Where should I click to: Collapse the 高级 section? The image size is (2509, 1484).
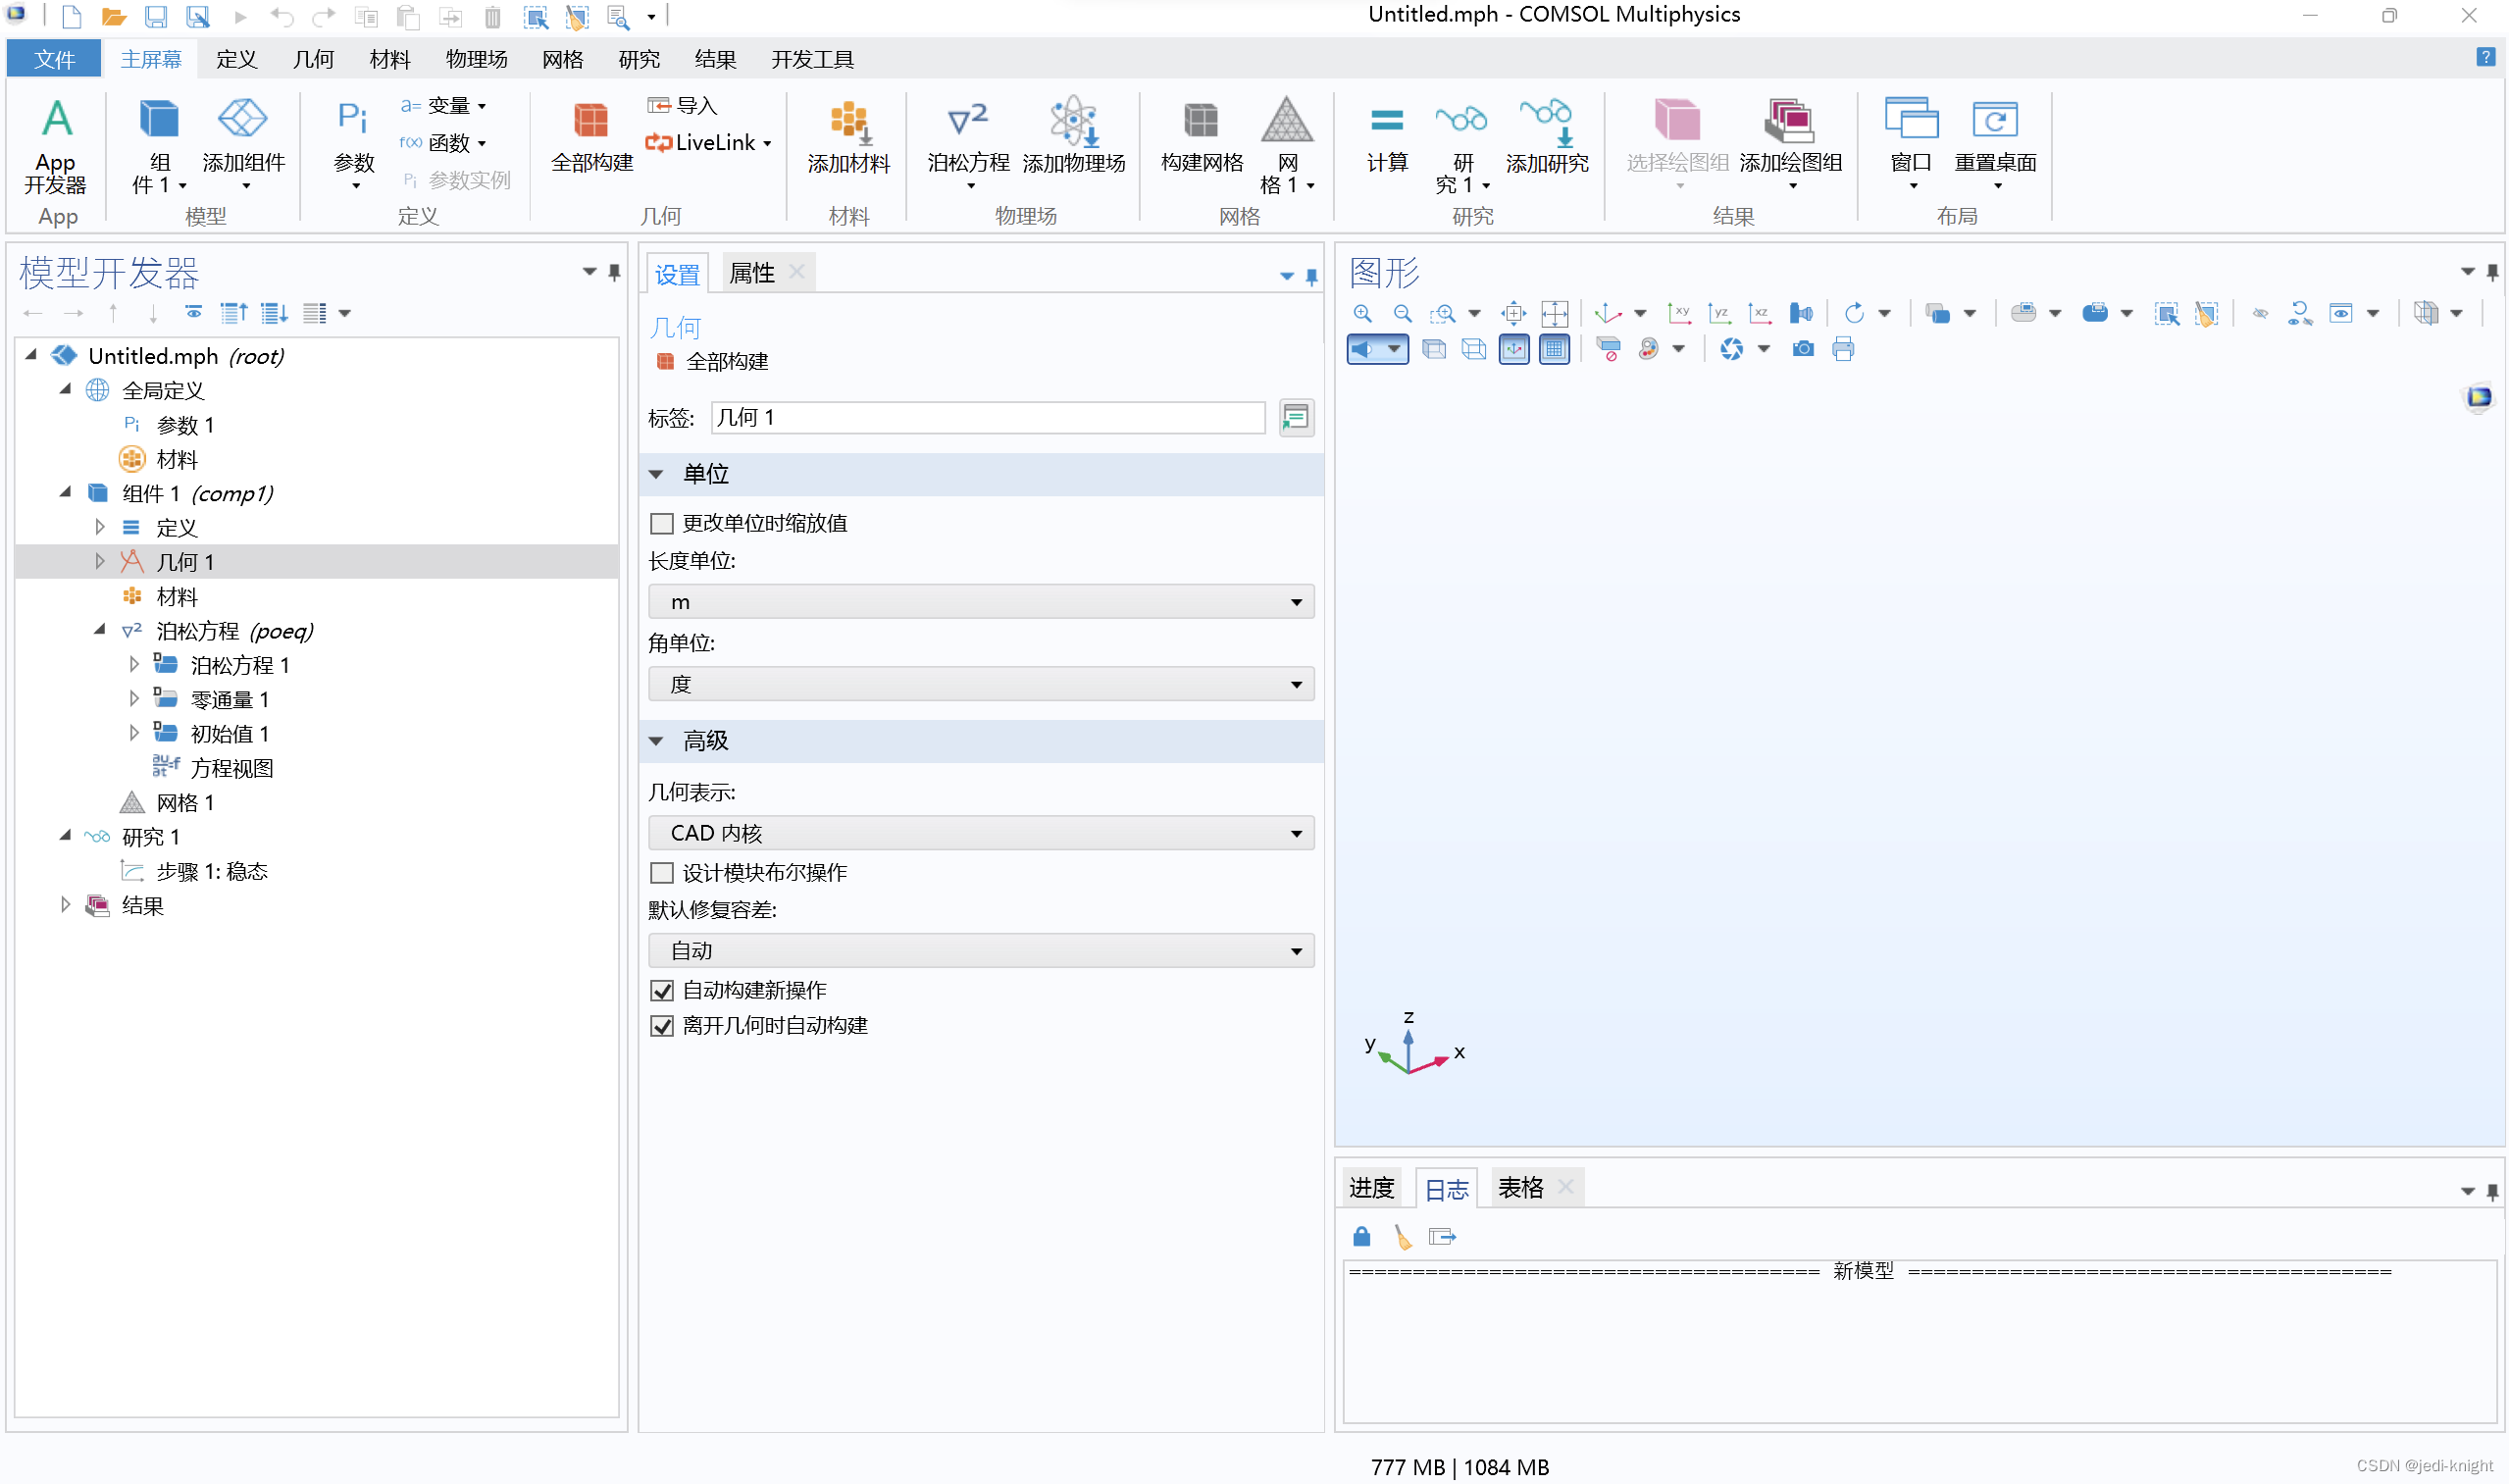[657, 741]
